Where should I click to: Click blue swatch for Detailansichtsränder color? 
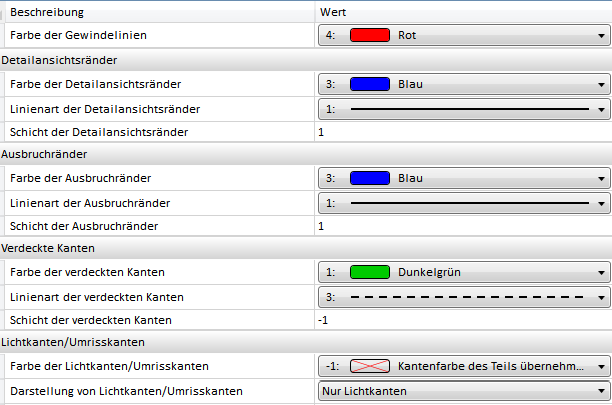pyautogui.click(x=368, y=84)
